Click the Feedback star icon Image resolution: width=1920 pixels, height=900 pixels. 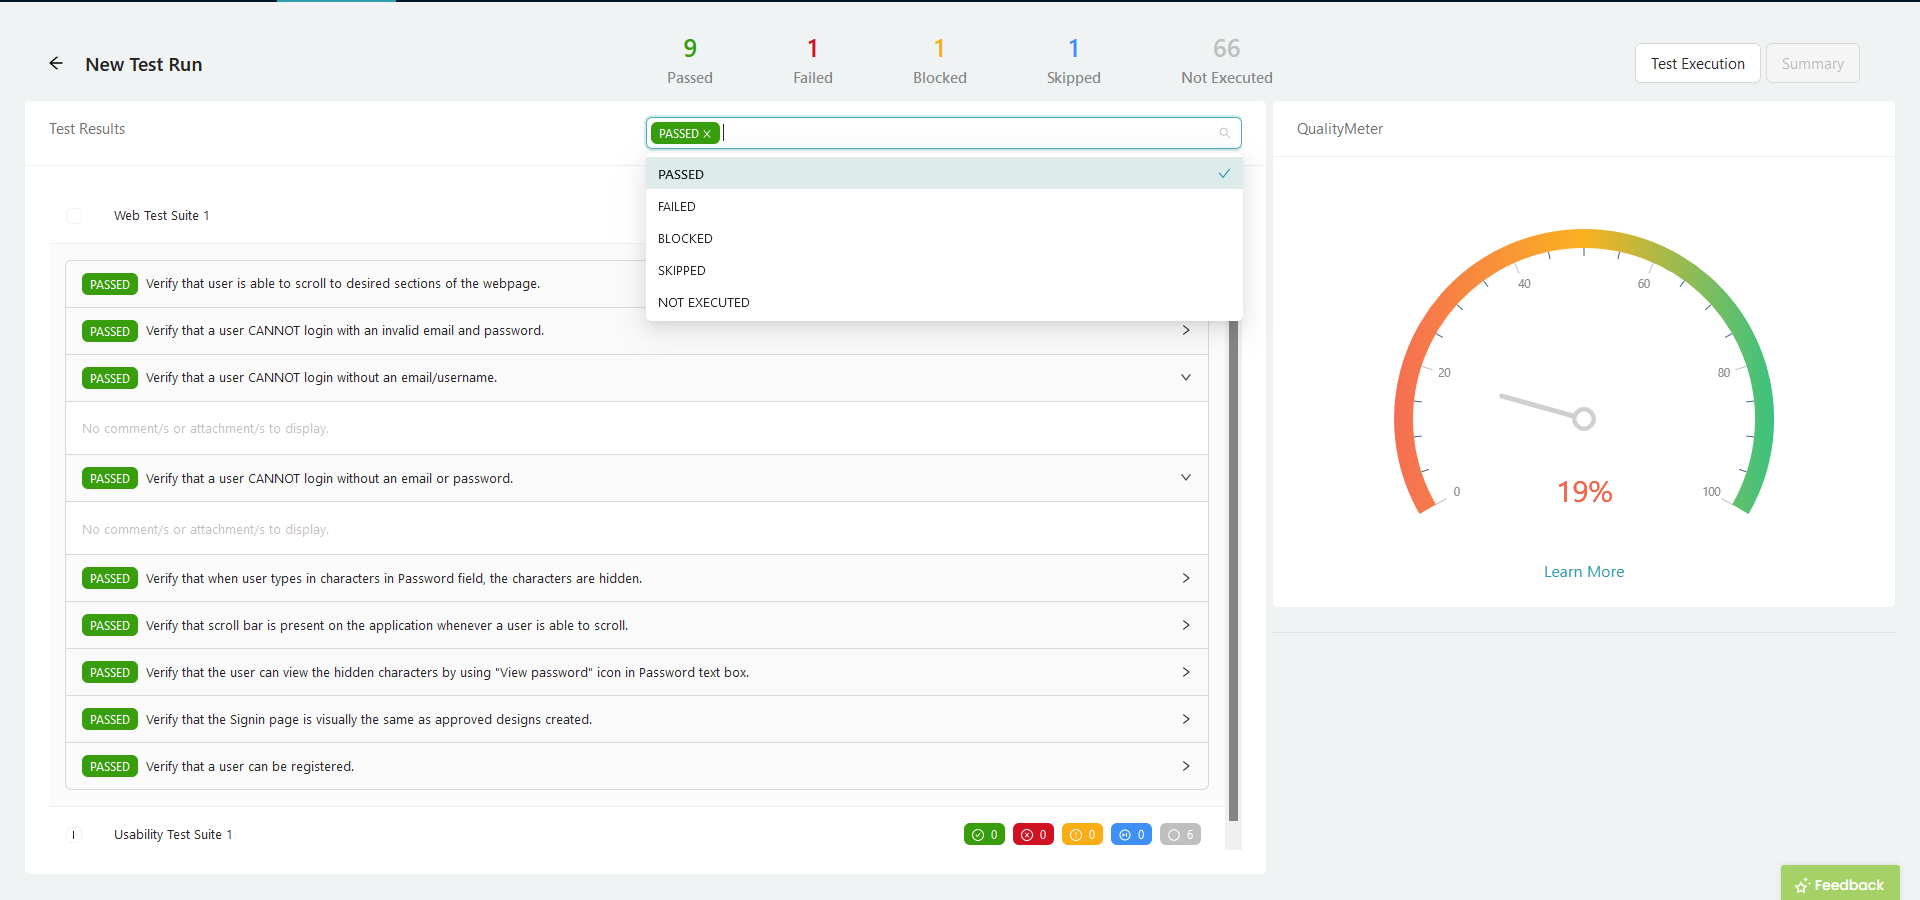(1802, 885)
